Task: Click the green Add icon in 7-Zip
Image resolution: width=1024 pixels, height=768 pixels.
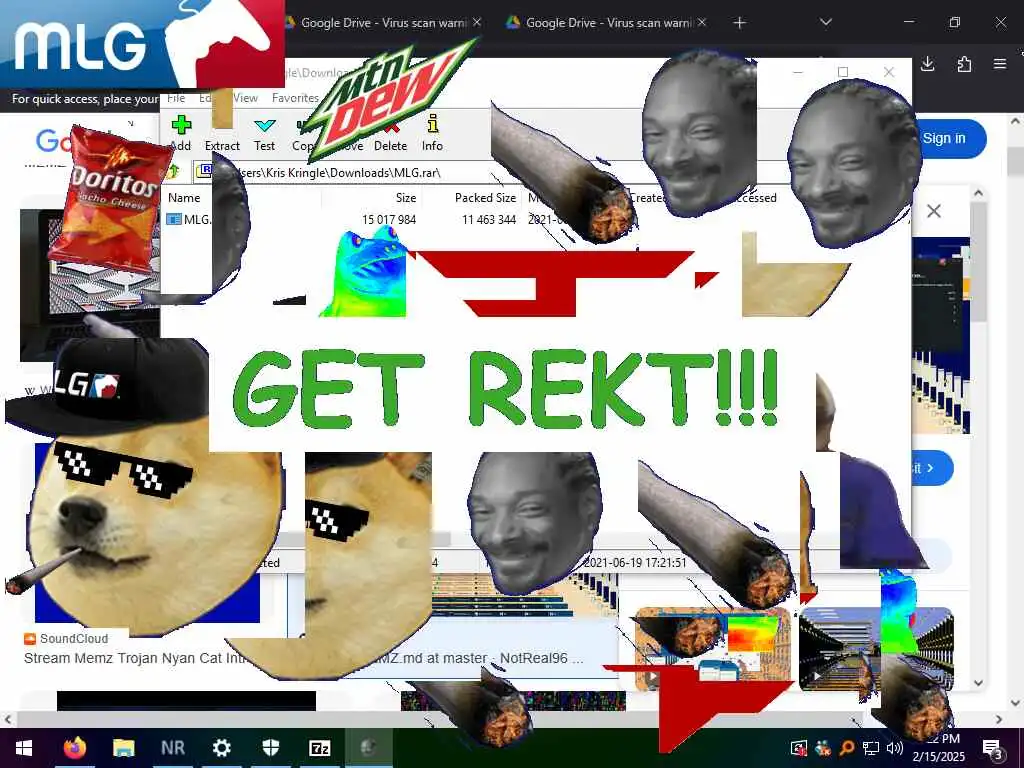Action: [181, 125]
